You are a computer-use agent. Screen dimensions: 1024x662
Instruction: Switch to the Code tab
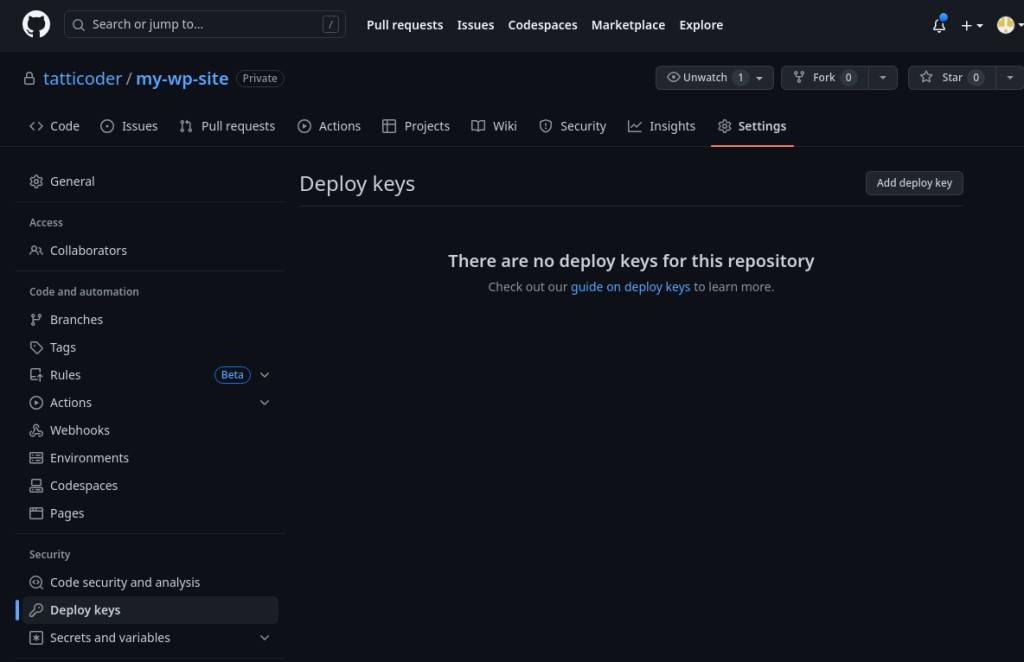(x=54, y=126)
